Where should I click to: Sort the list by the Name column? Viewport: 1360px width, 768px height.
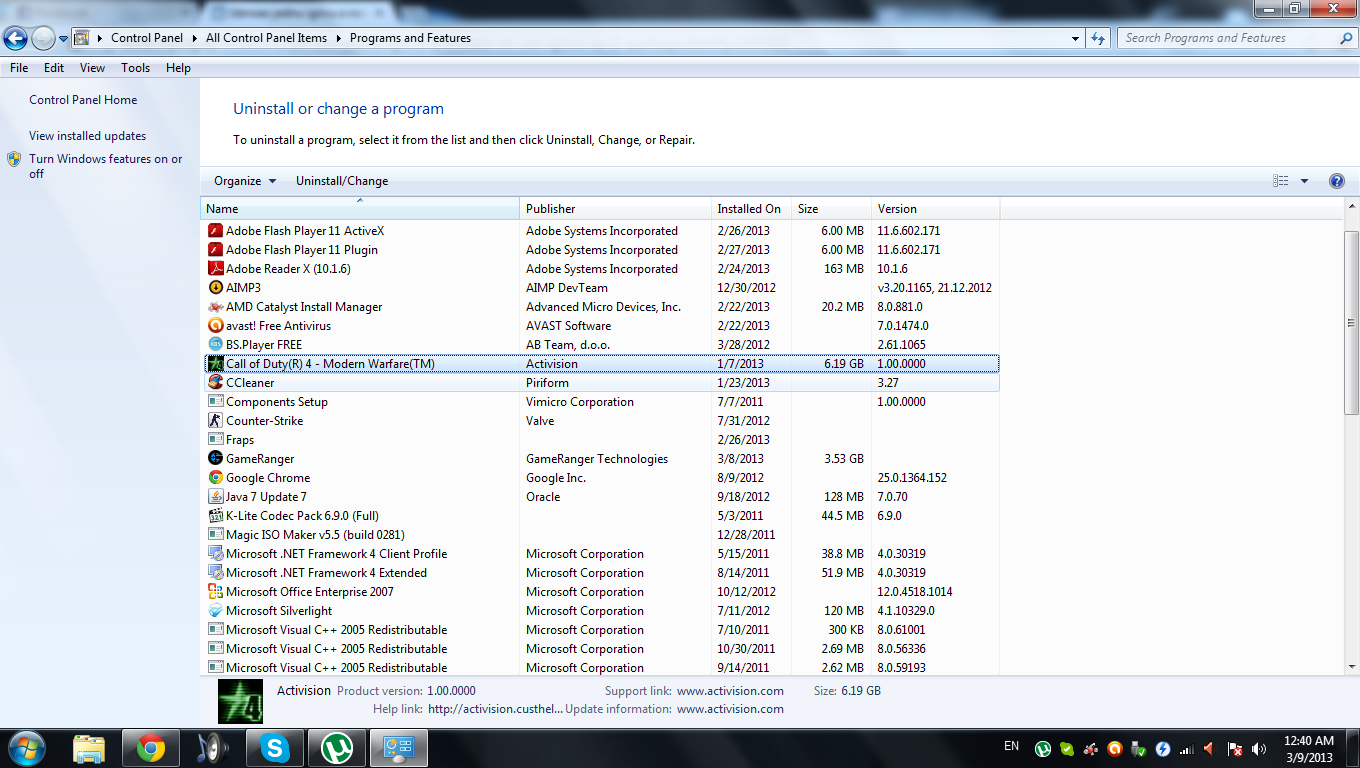point(360,209)
